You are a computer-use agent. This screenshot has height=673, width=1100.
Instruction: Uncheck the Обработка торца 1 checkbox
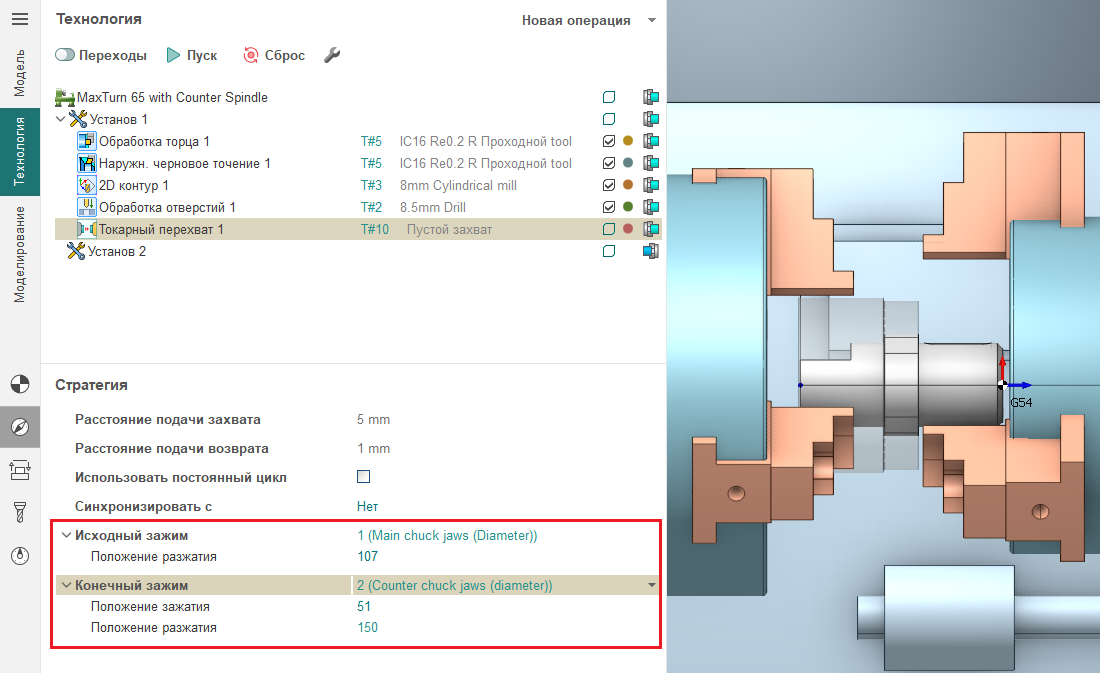click(609, 141)
